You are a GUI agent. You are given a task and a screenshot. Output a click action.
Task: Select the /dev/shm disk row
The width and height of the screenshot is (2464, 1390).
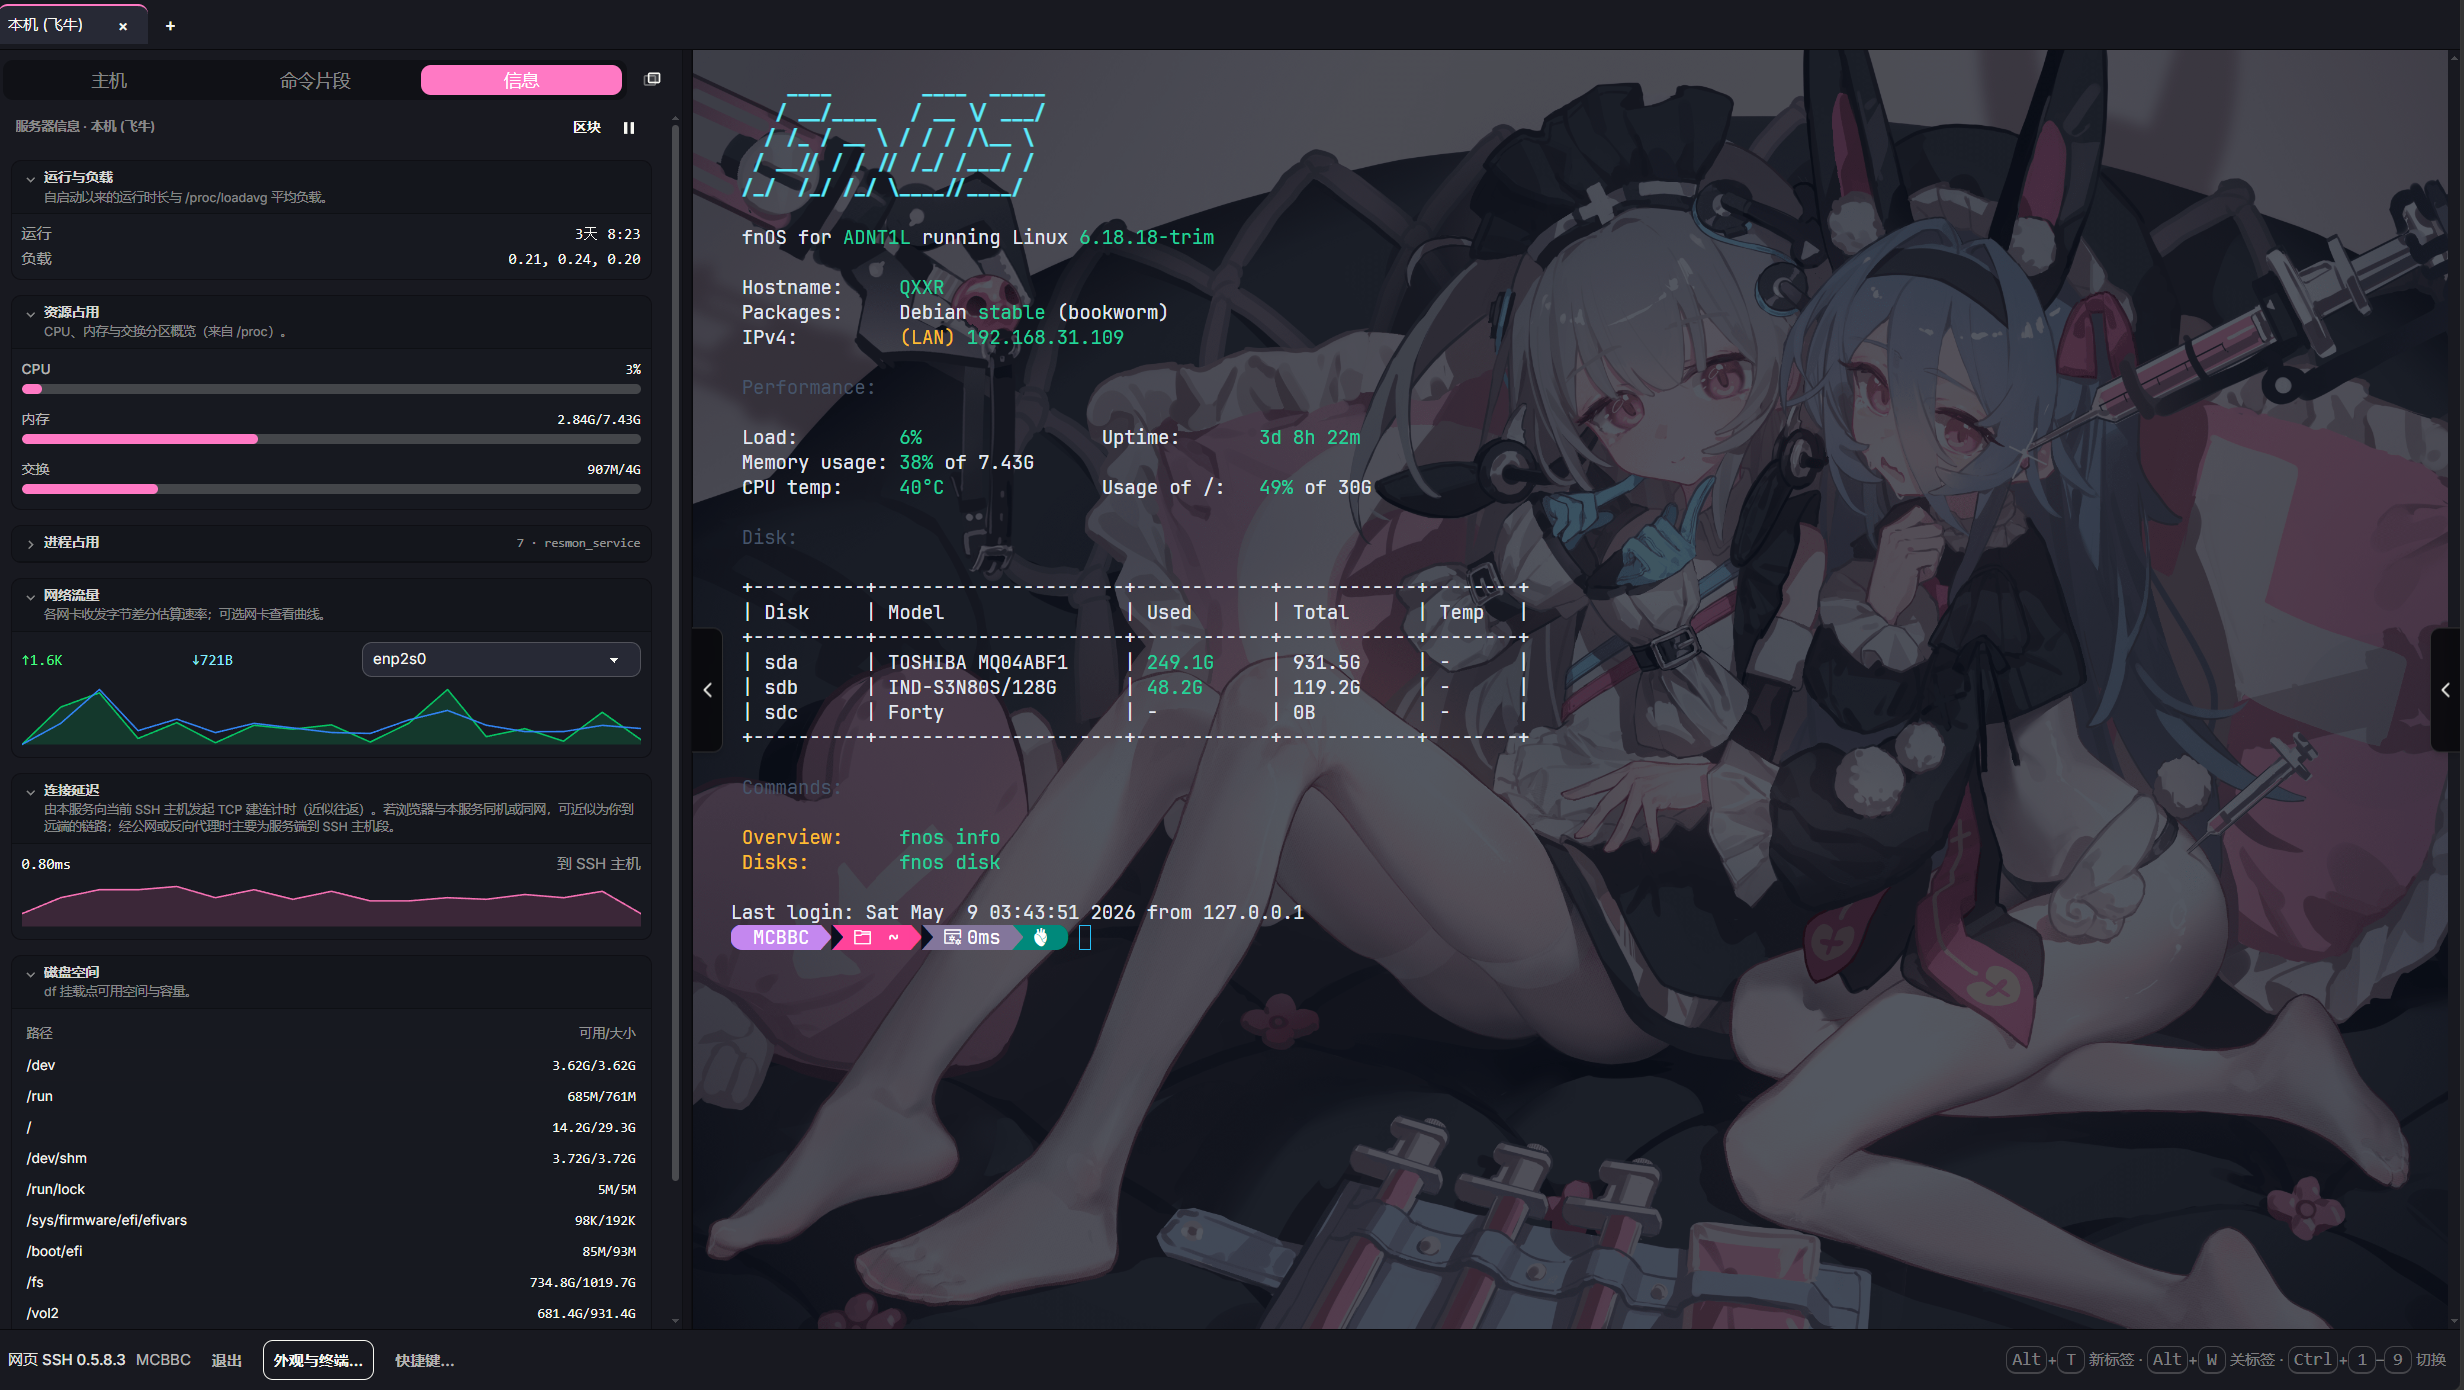(x=331, y=1158)
